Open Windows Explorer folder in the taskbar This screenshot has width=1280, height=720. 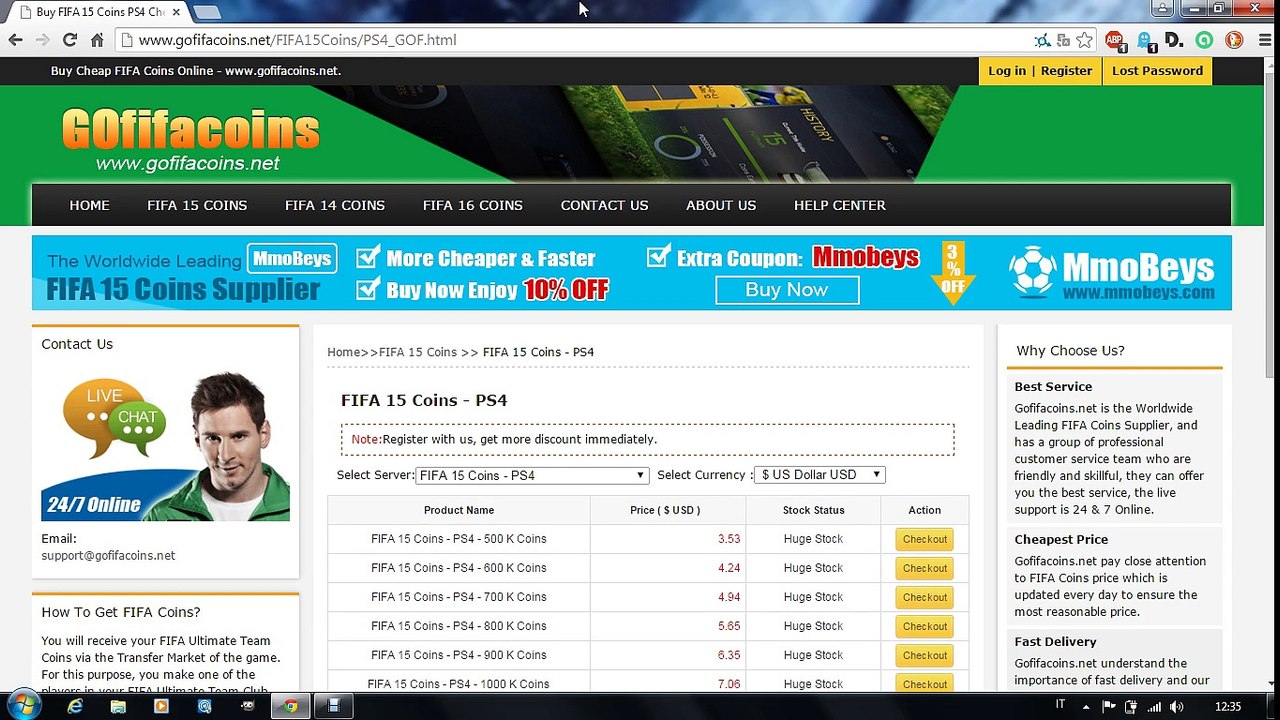click(x=118, y=706)
